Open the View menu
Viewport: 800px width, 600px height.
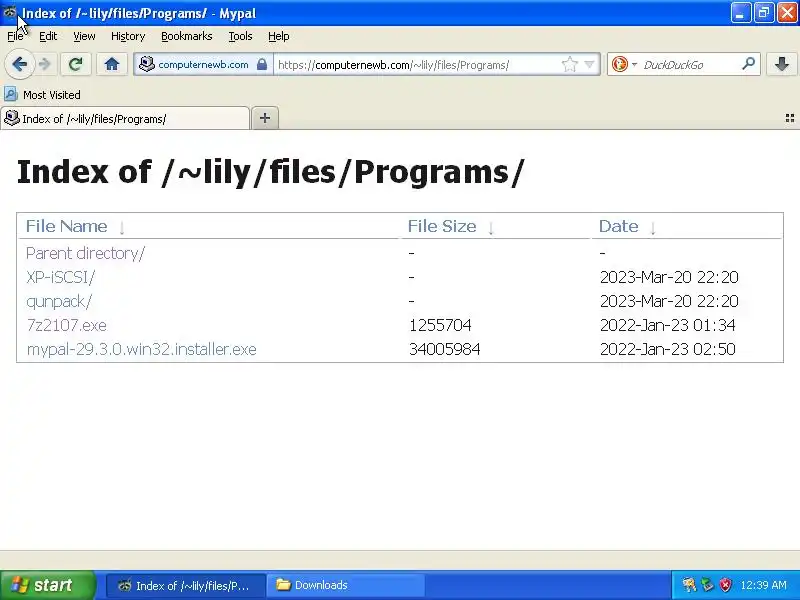click(84, 36)
